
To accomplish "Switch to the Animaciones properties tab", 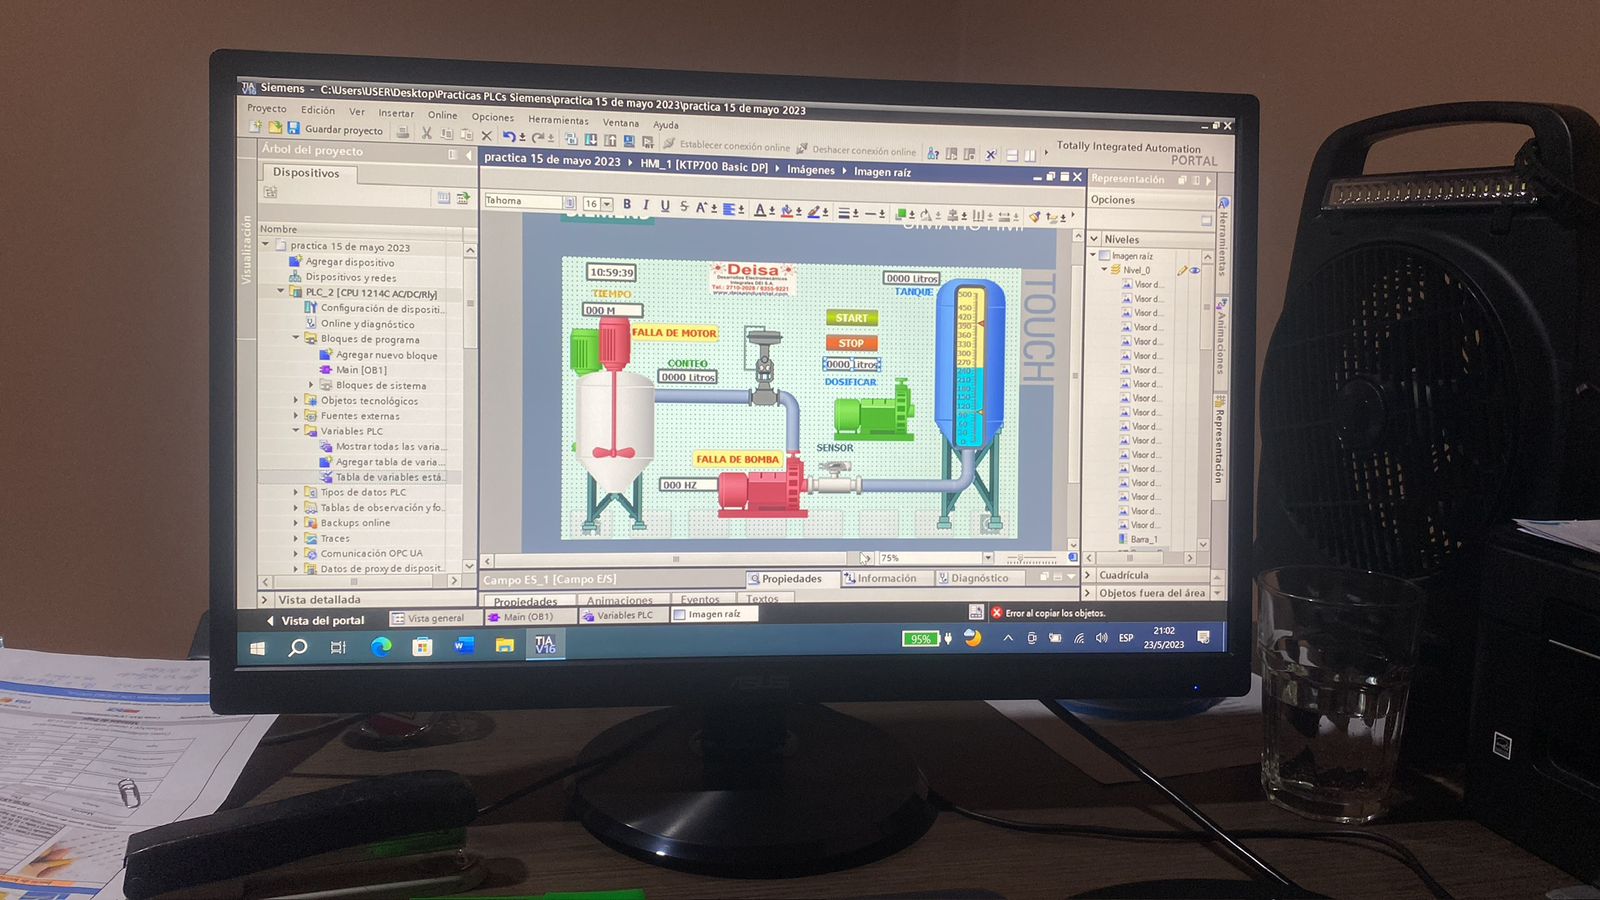I will [x=620, y=600].
